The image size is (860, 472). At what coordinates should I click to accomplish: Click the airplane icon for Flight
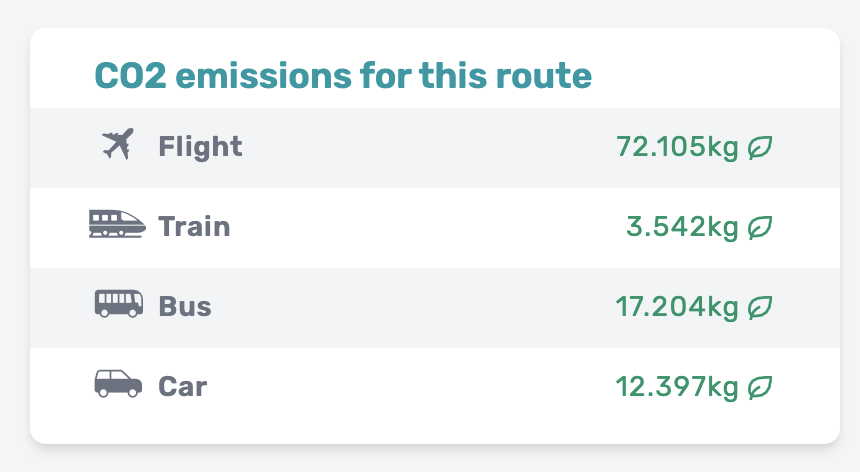coord(118,144)
